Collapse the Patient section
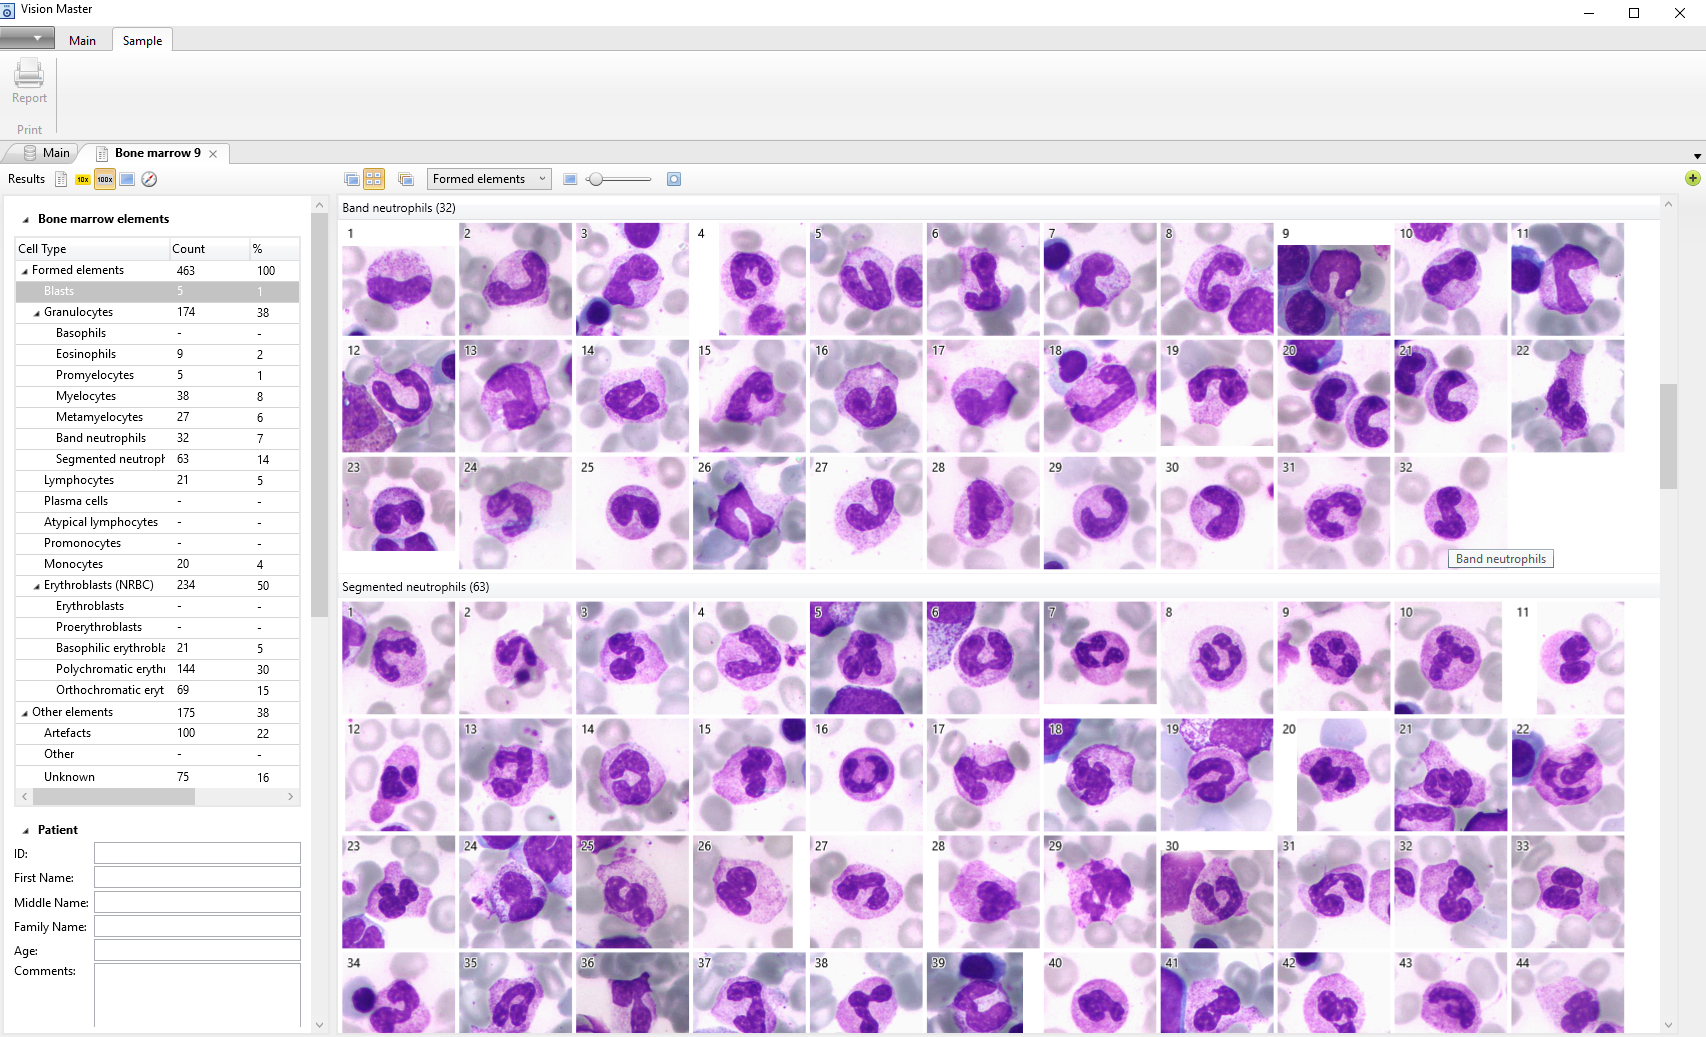1706x1037 pixels. pyautogui.click(x=25, y=831)
